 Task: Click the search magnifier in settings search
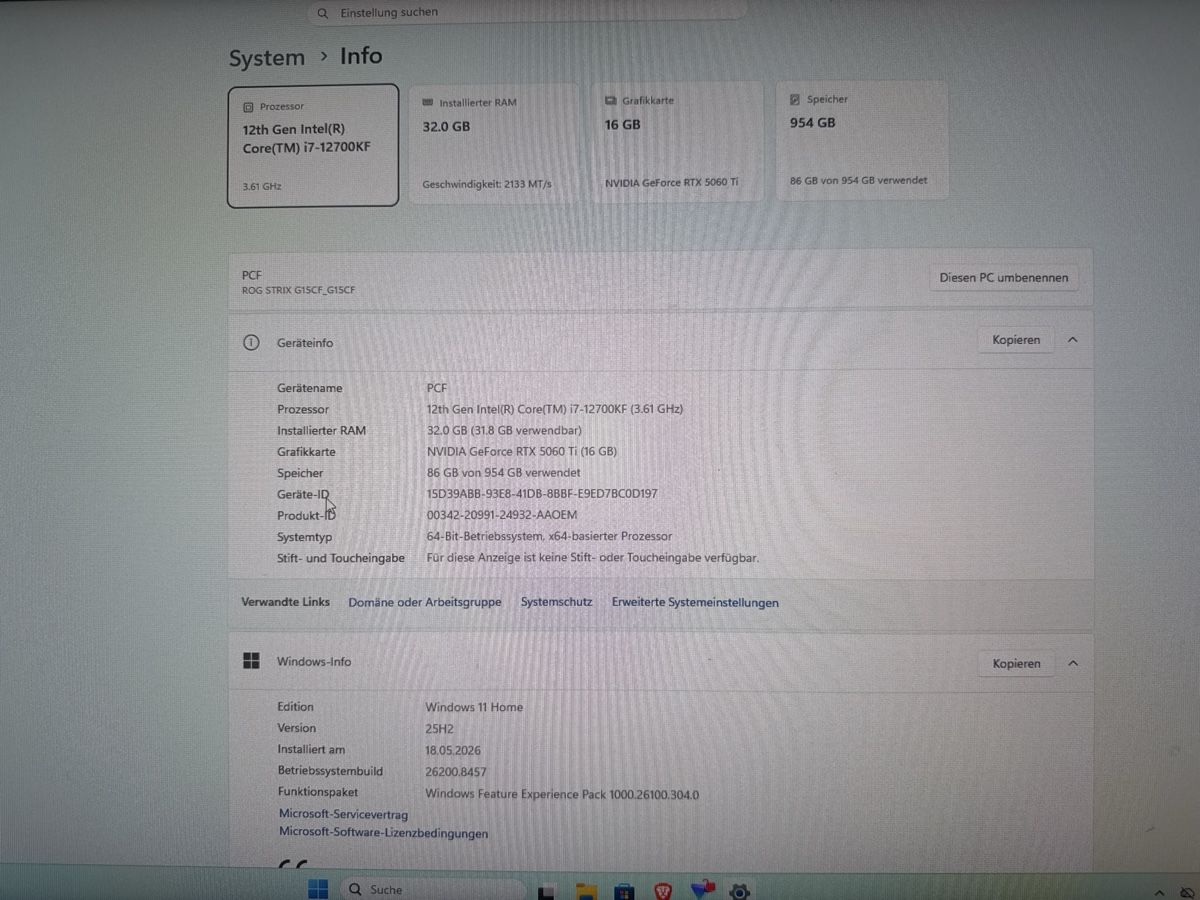pos(322,13)
